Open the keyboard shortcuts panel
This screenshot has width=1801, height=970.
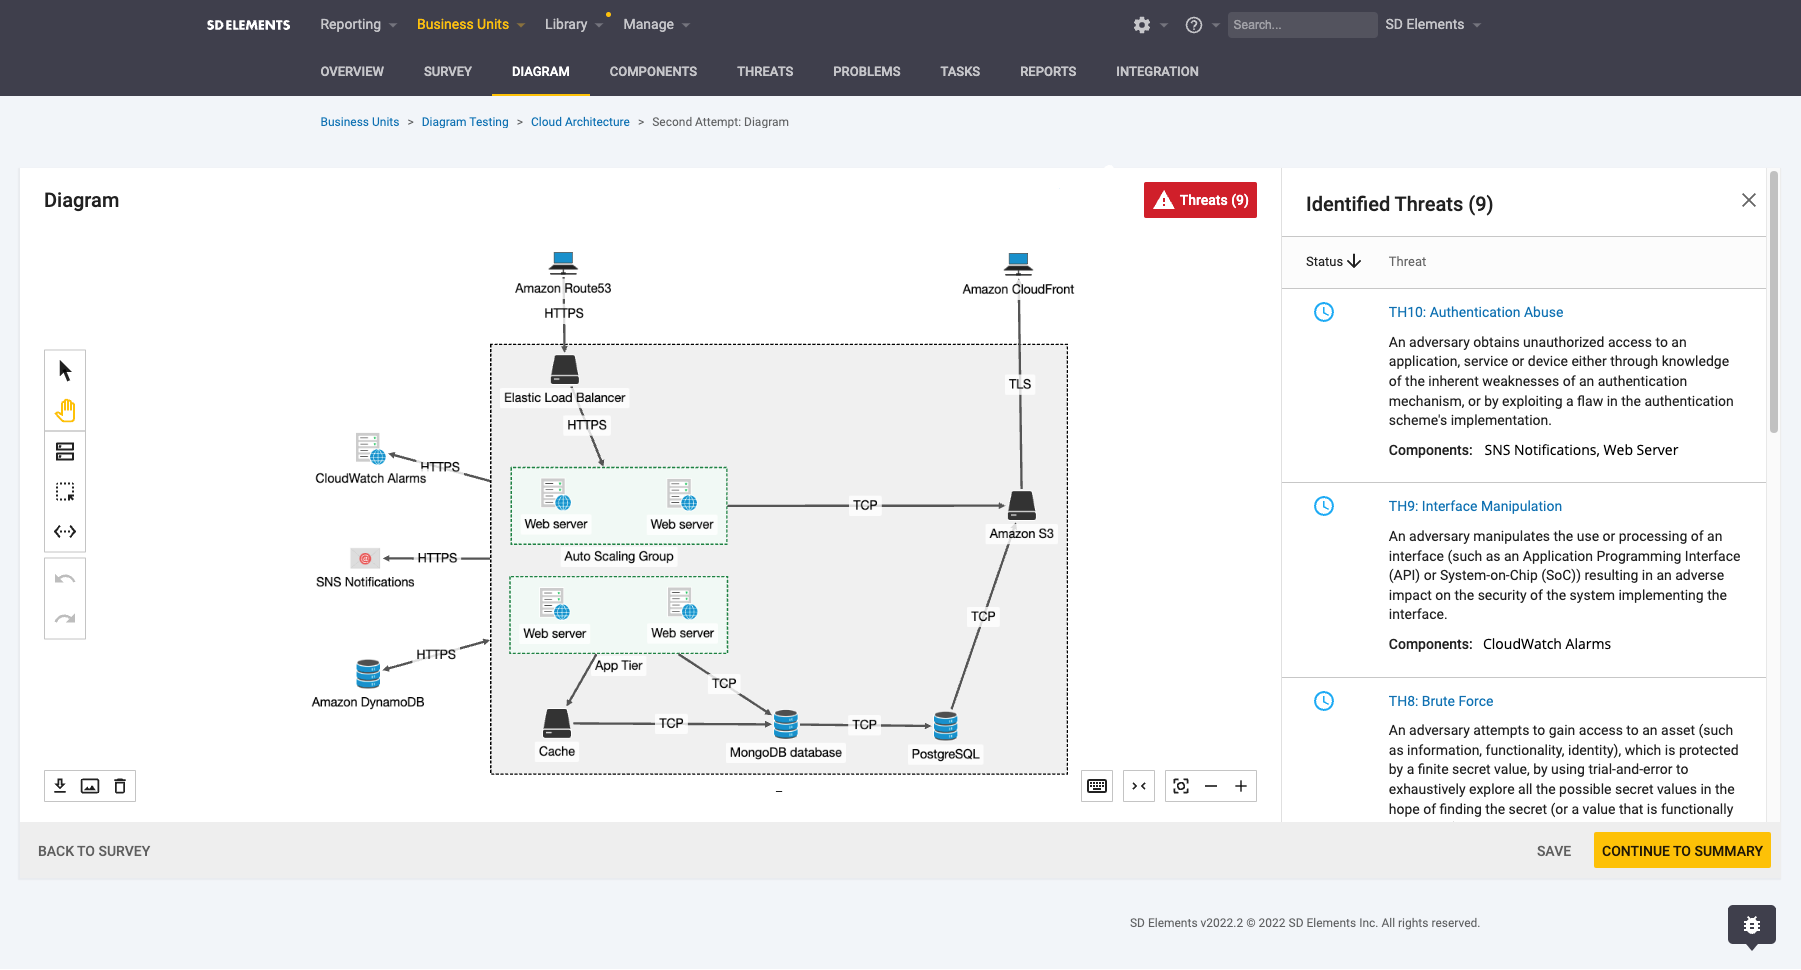point(1096,786)
